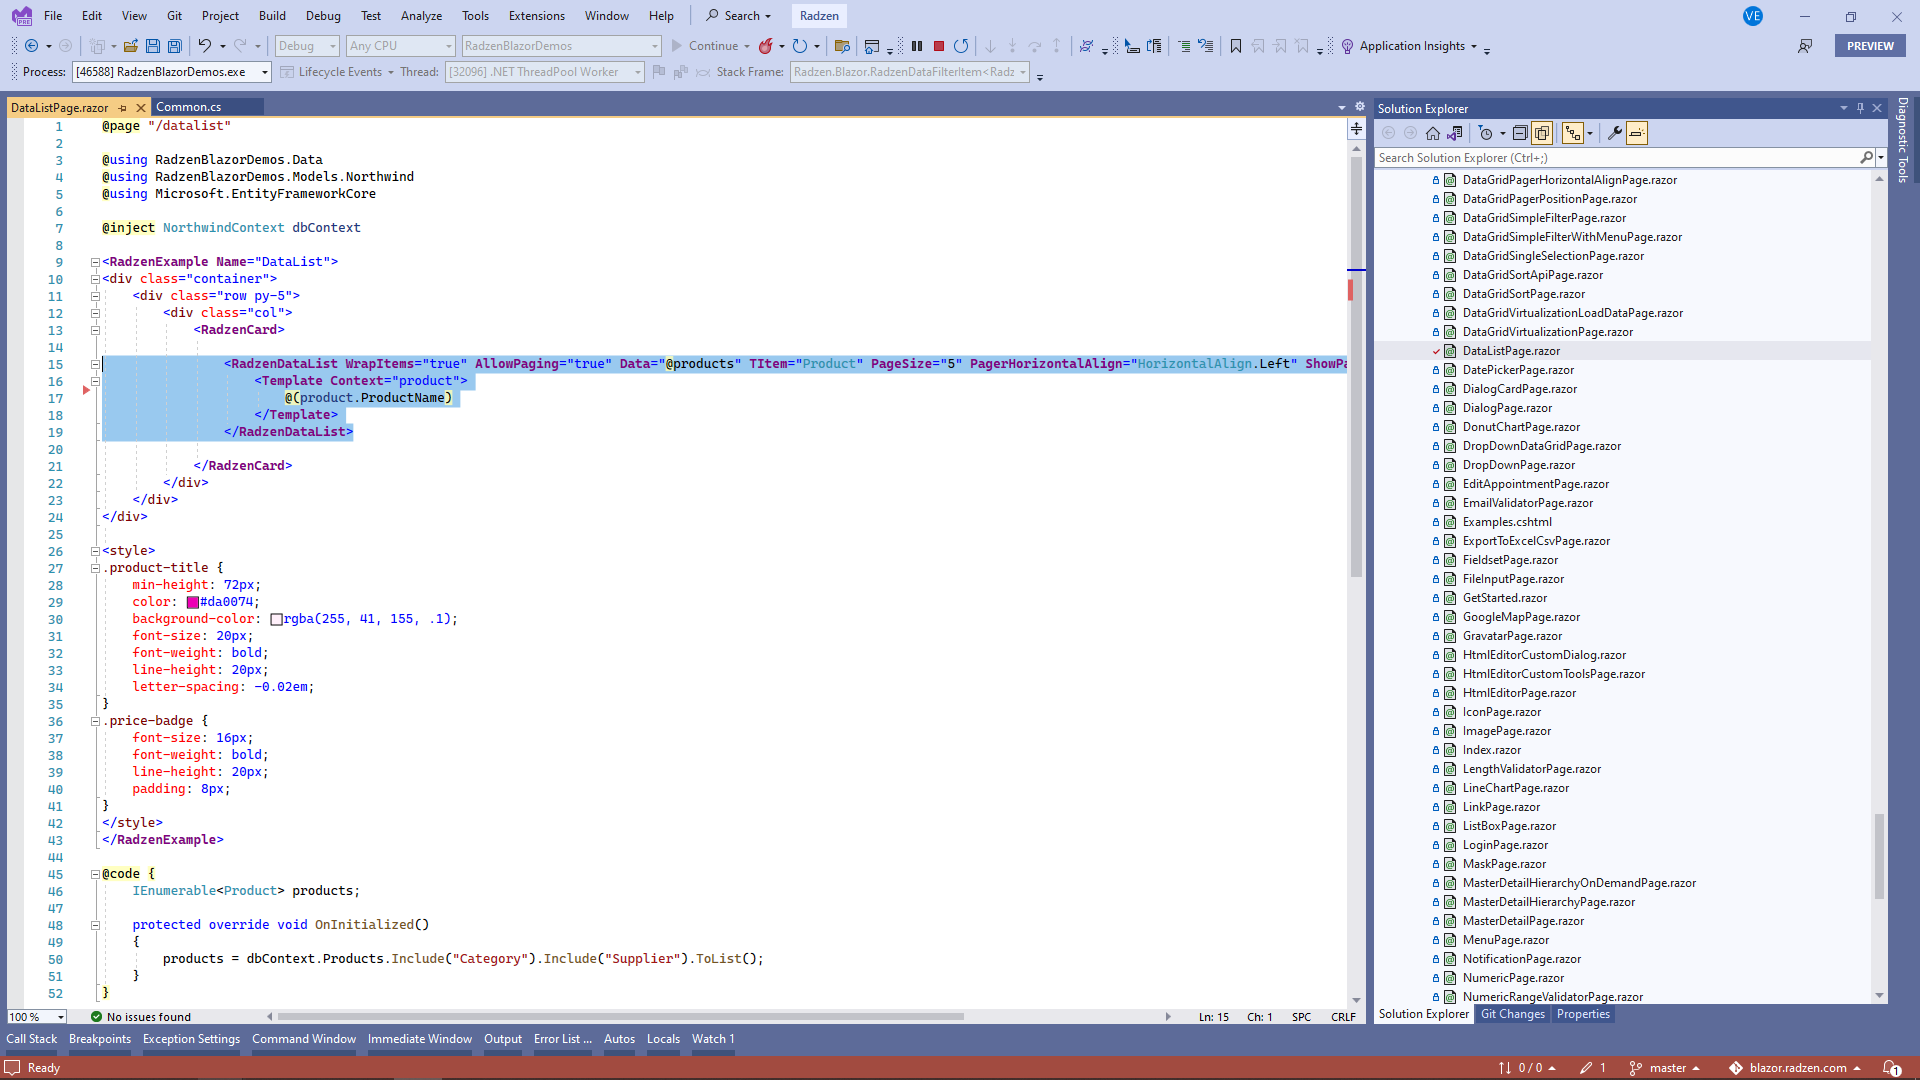Image resolution: width=1920 pixels, height=1080 pixels.
Task: Click the No issues found status
Action: pos(140,1017)
